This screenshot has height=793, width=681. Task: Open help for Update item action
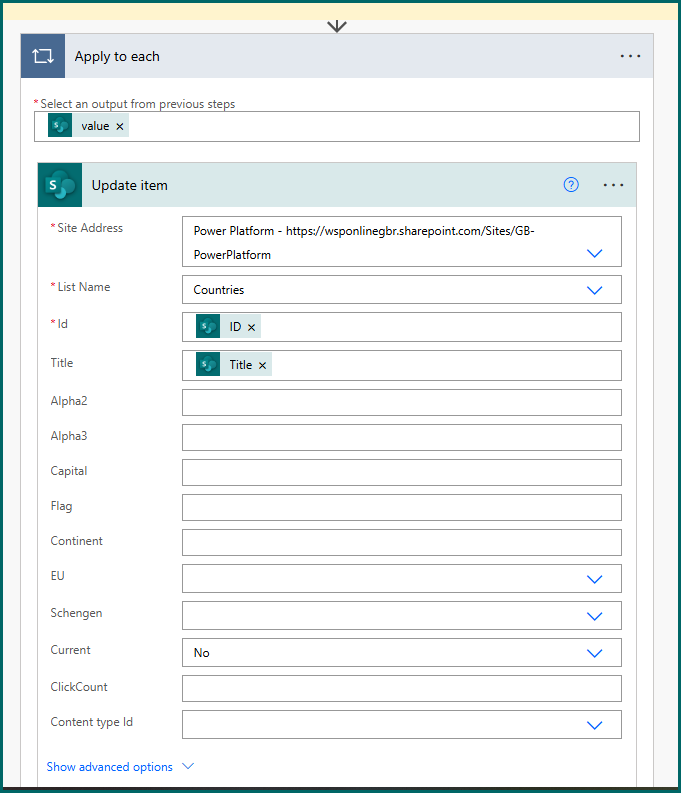click(571, 185)
